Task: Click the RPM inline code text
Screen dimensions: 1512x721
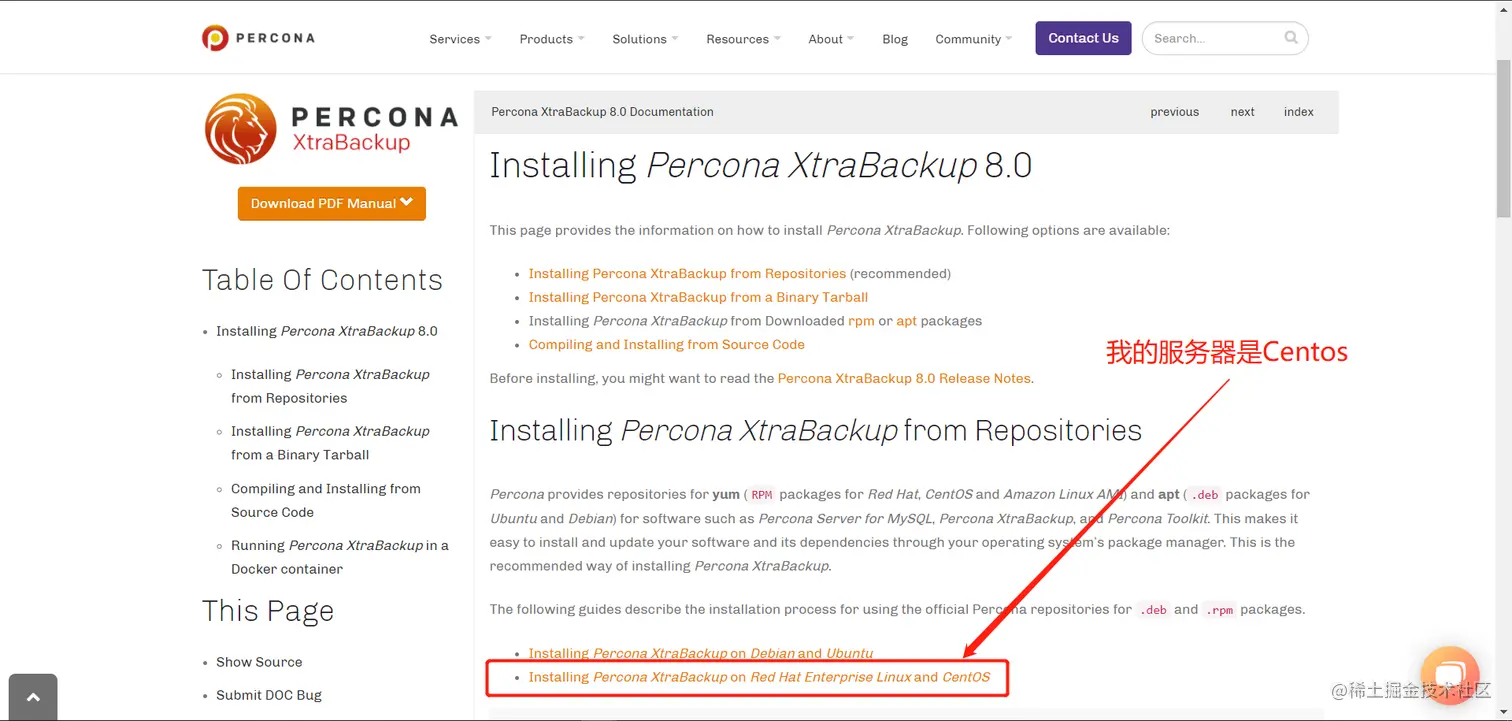Action: (762, 494)
